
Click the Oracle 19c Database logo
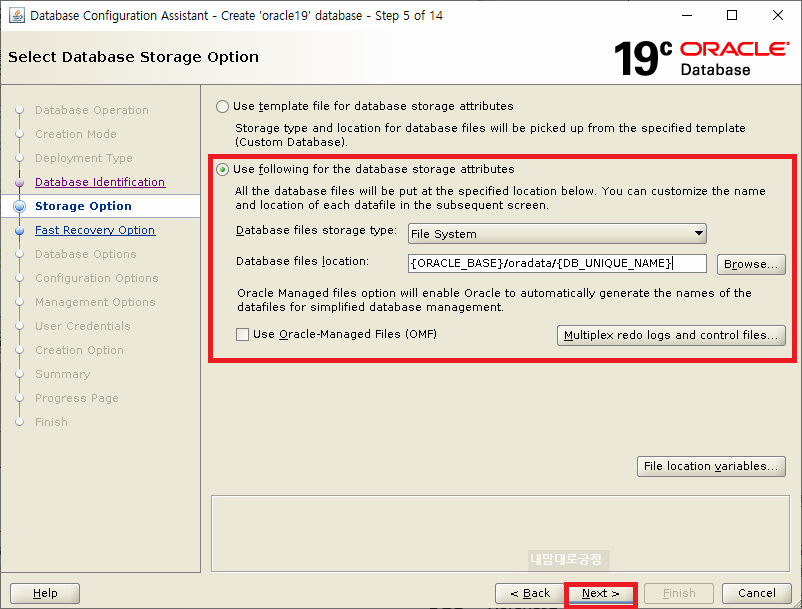coord(701,58)
